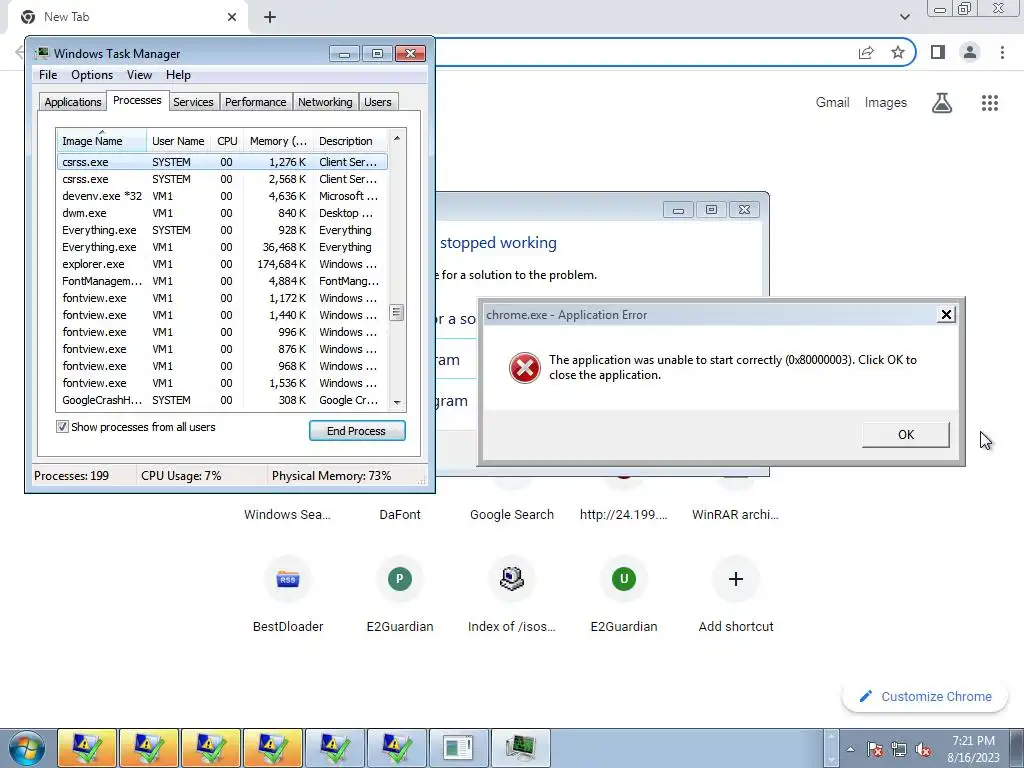Image resolution: width=1024 pixels, height=768 pixels.
Task: Open the network tray icon
Action: tap(899, 749)
